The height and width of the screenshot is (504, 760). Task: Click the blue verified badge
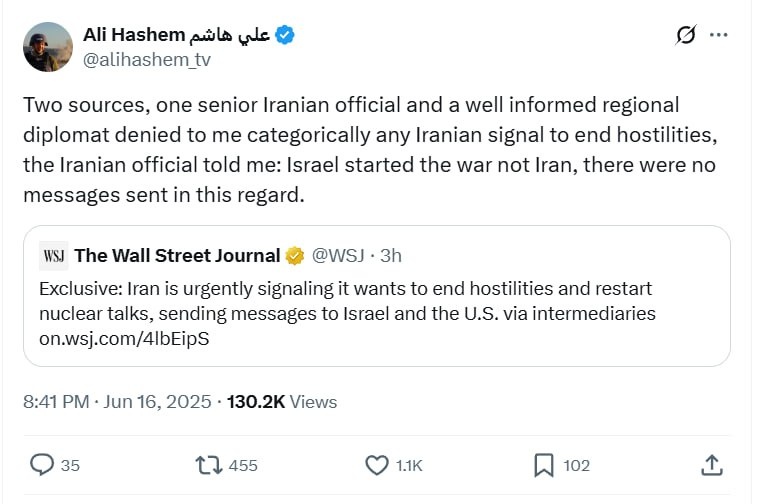(x=285, y=35)
